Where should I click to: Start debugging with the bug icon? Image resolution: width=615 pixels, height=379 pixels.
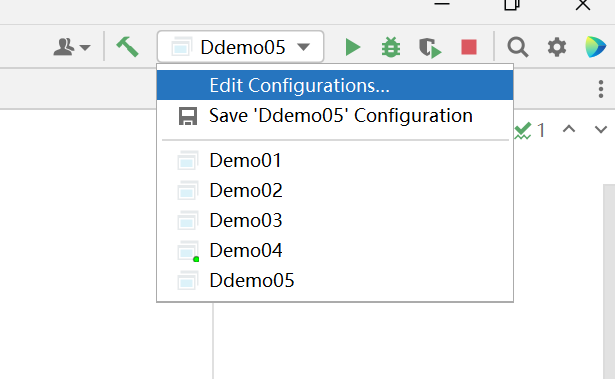391,47
